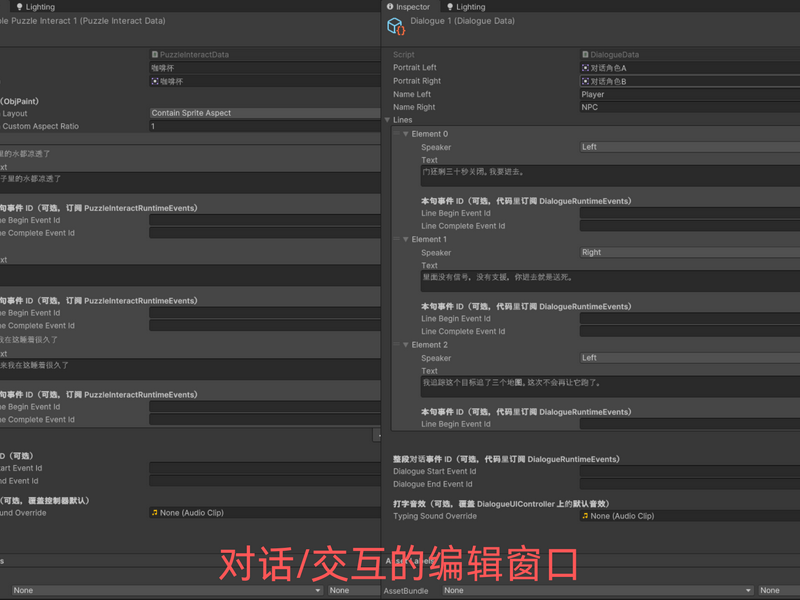Collapse the Lines list foldout
This screenshot has height=600, width=800.
tap(388, 120)
